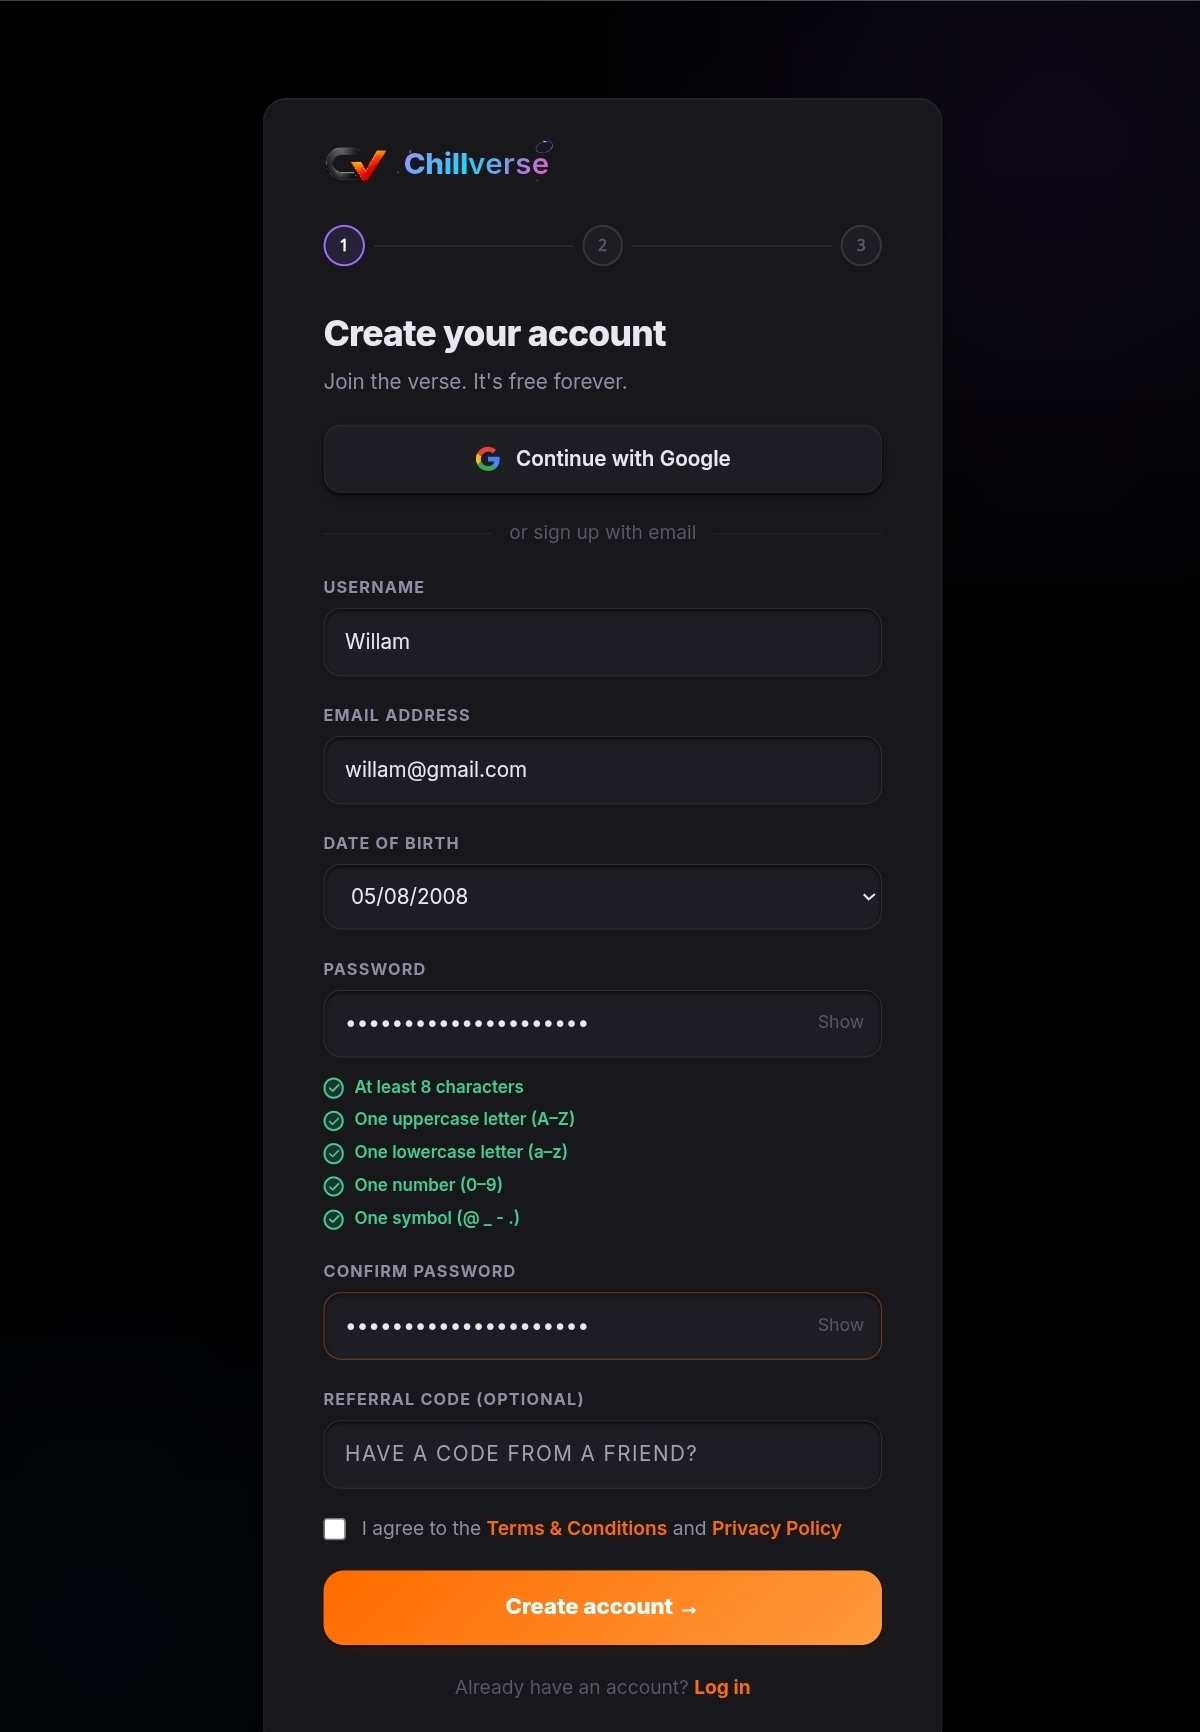The image size is (1200, 1732).
Task: Show the Confirm Password field contents
Action: [840, 1325]
